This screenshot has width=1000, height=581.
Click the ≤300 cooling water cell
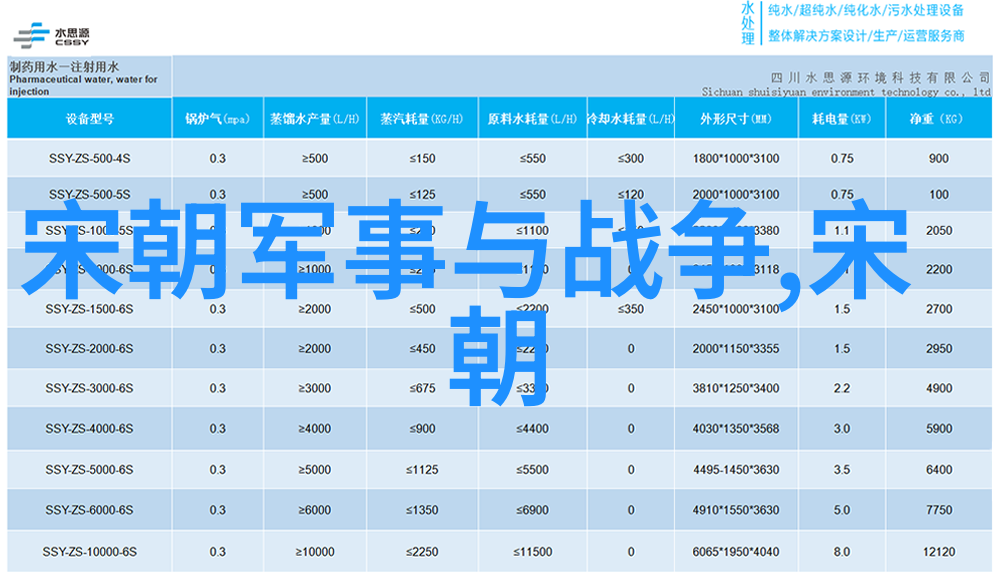coord(631,158)
